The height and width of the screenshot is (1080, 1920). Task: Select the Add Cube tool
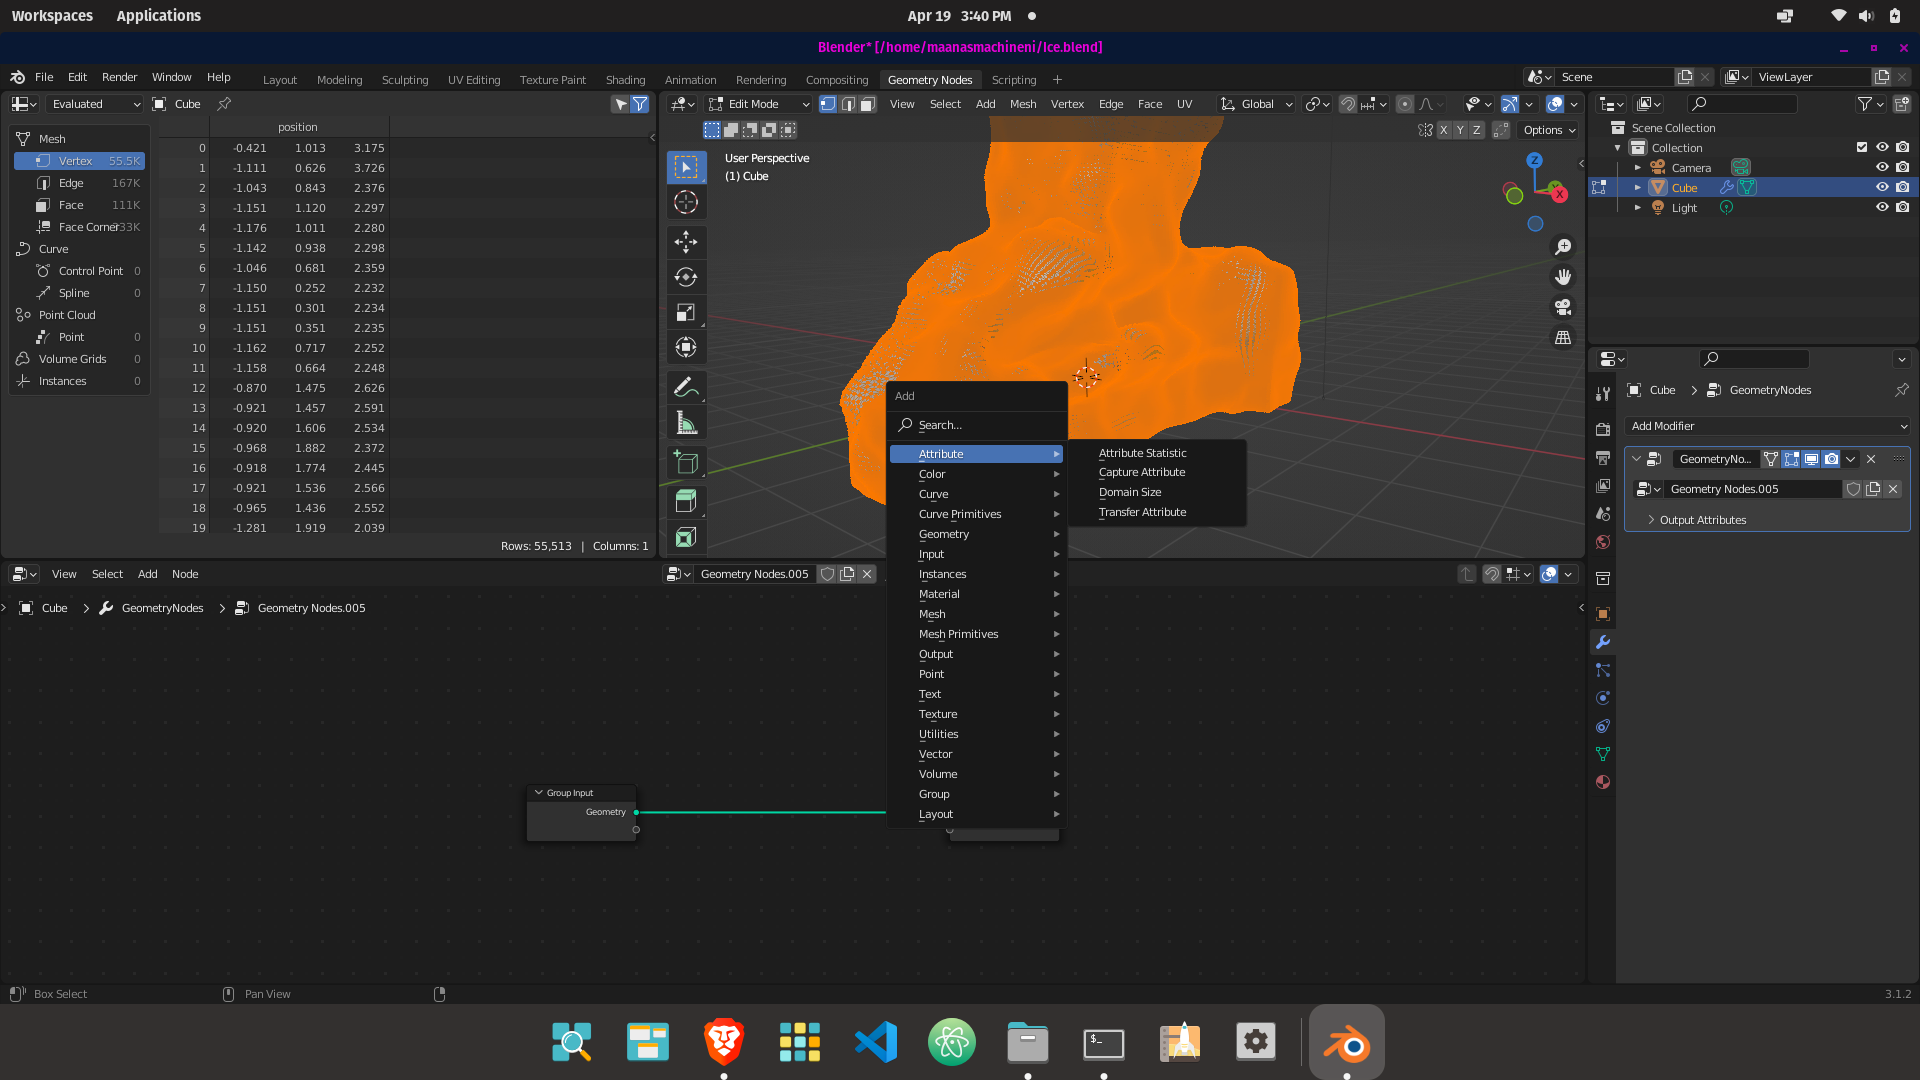tap(686, 462)
